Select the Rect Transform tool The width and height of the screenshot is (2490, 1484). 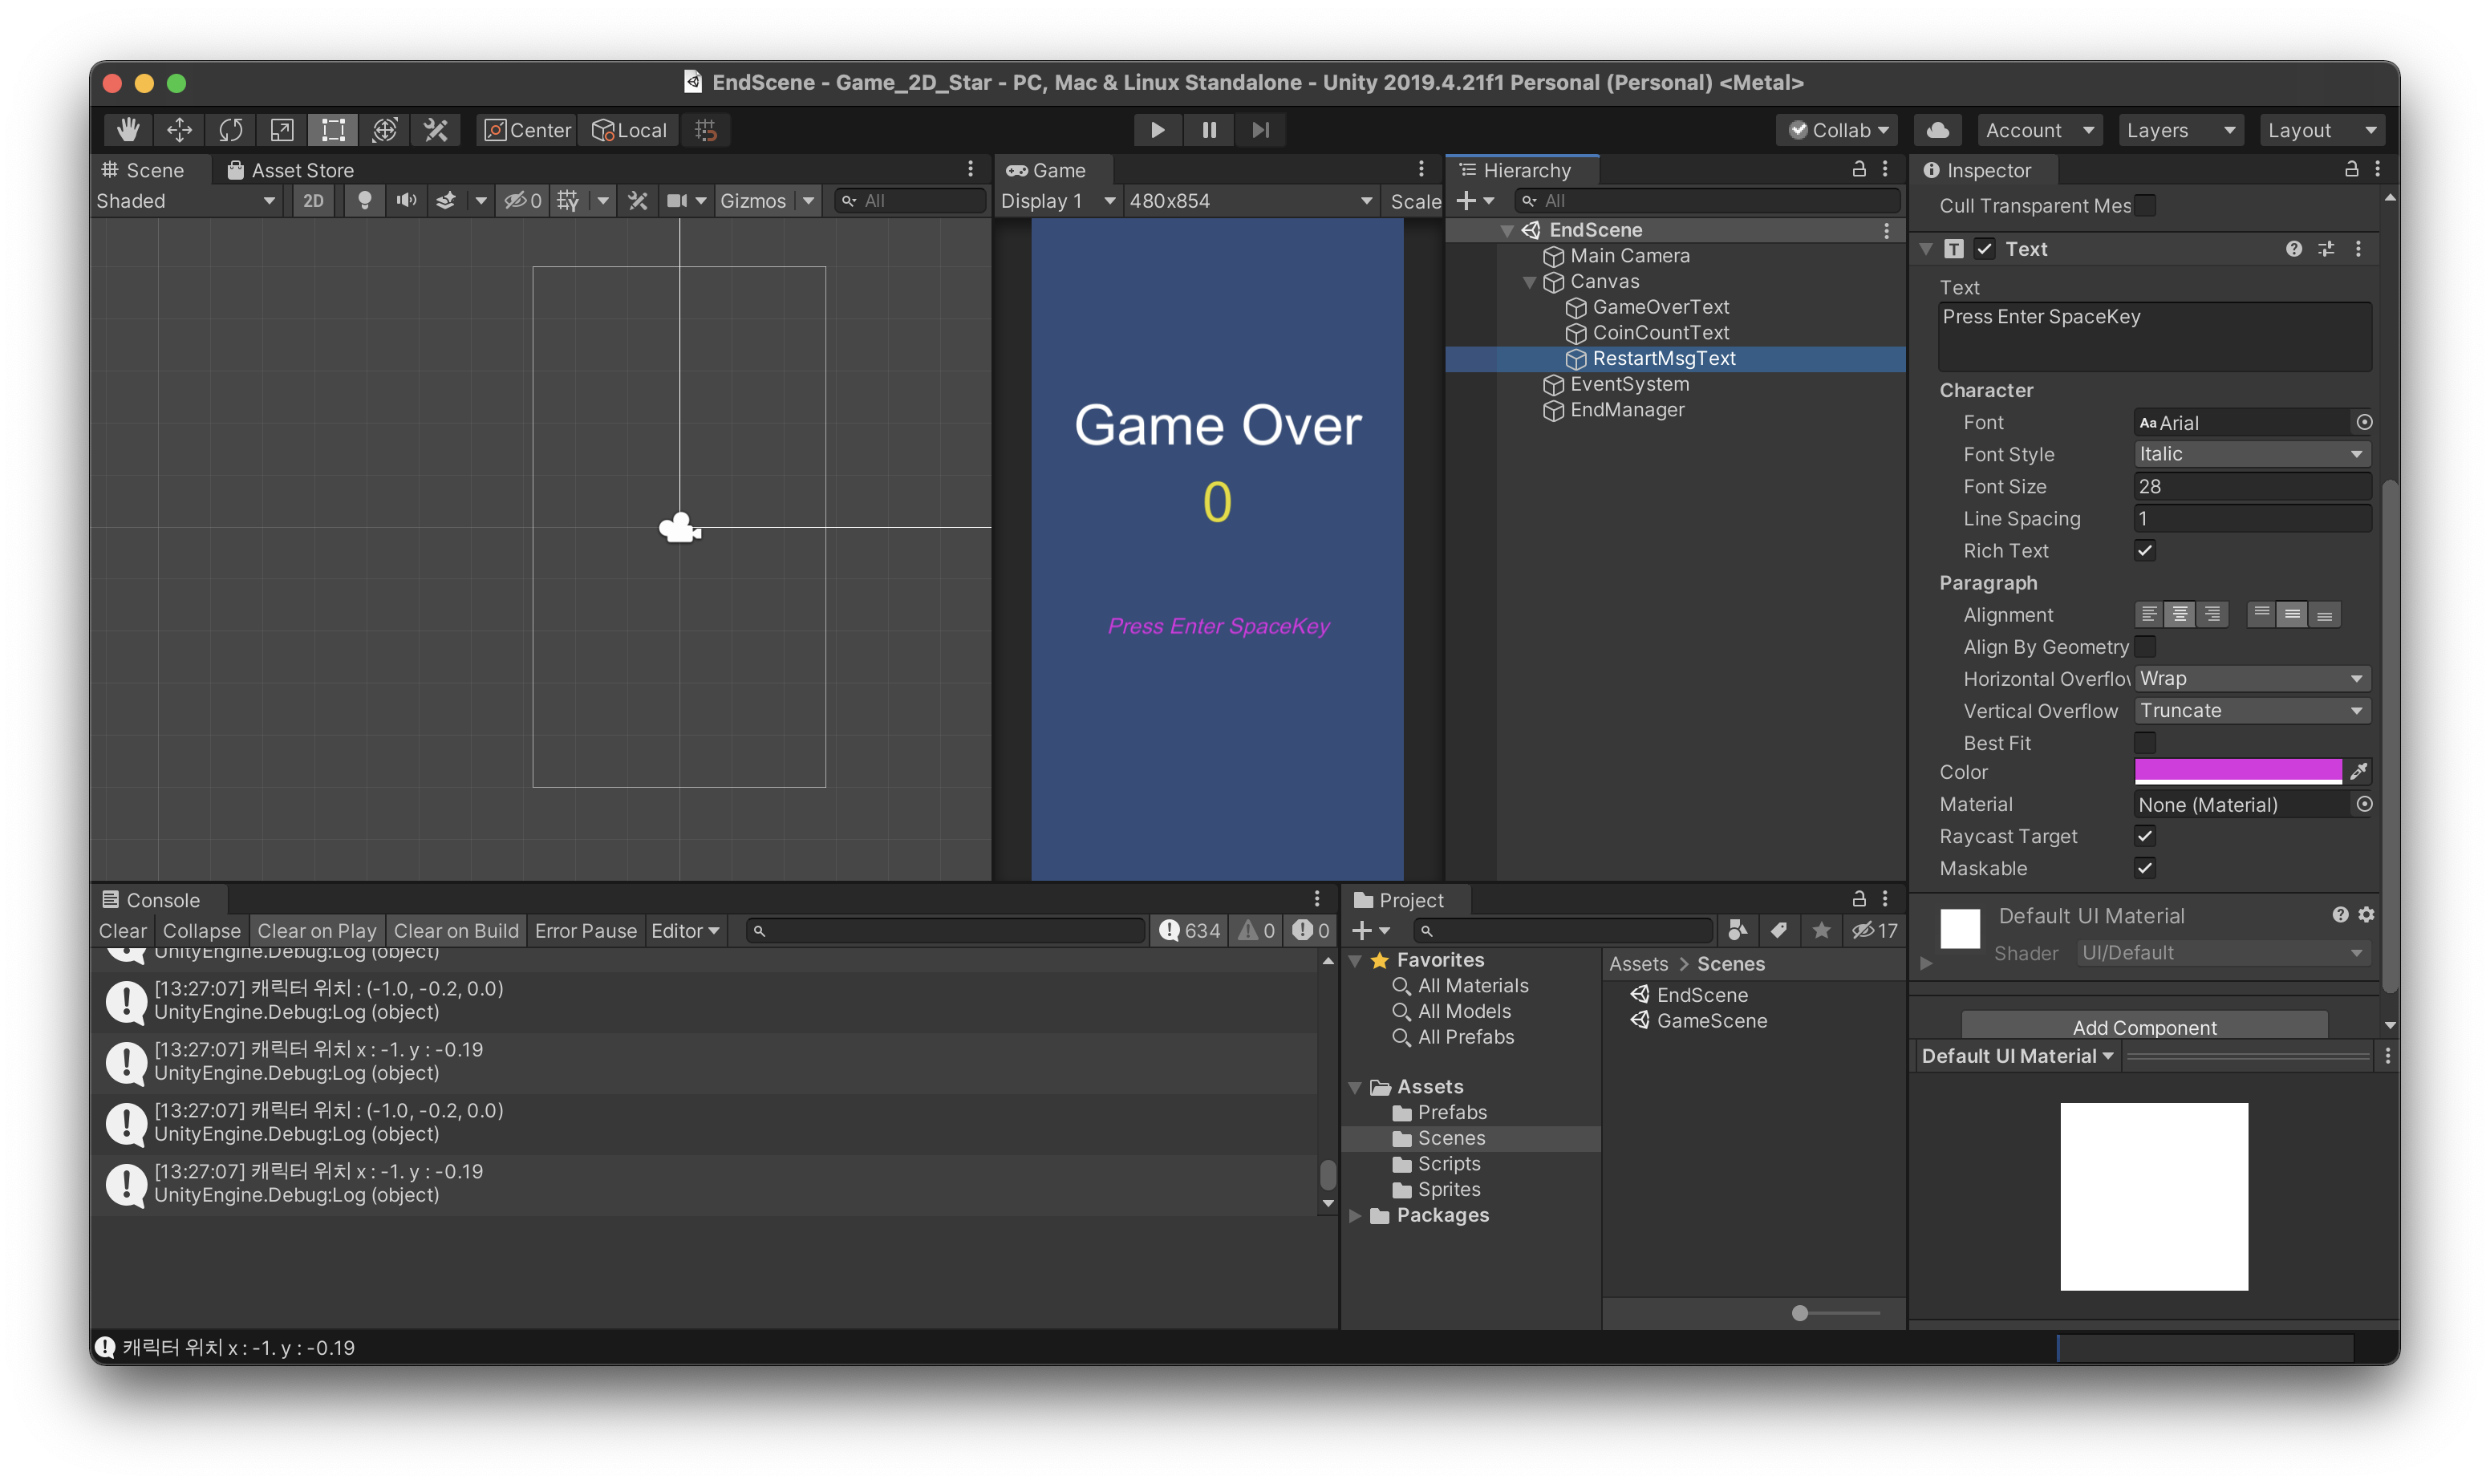click(x=333, y=130)
